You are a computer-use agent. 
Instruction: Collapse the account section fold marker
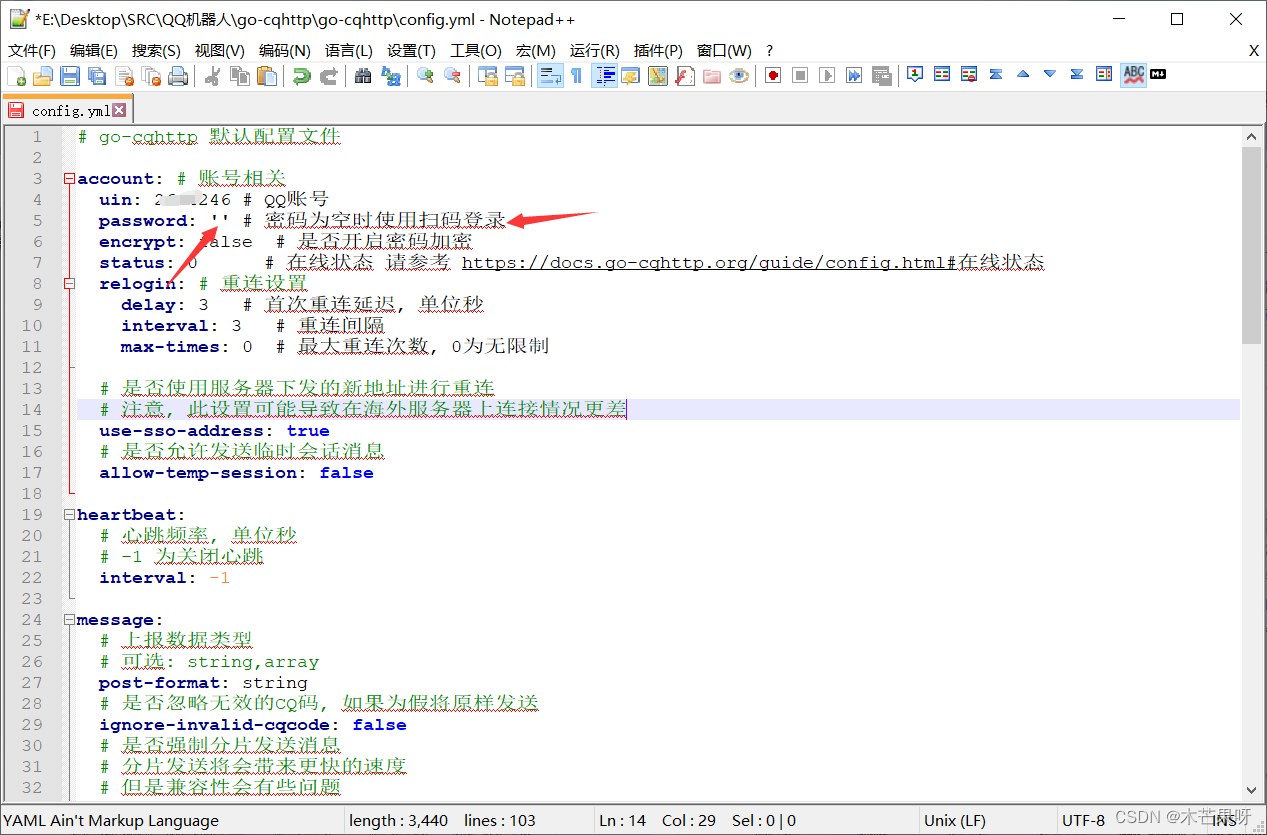pyautogui.click(x=69, y=179)
